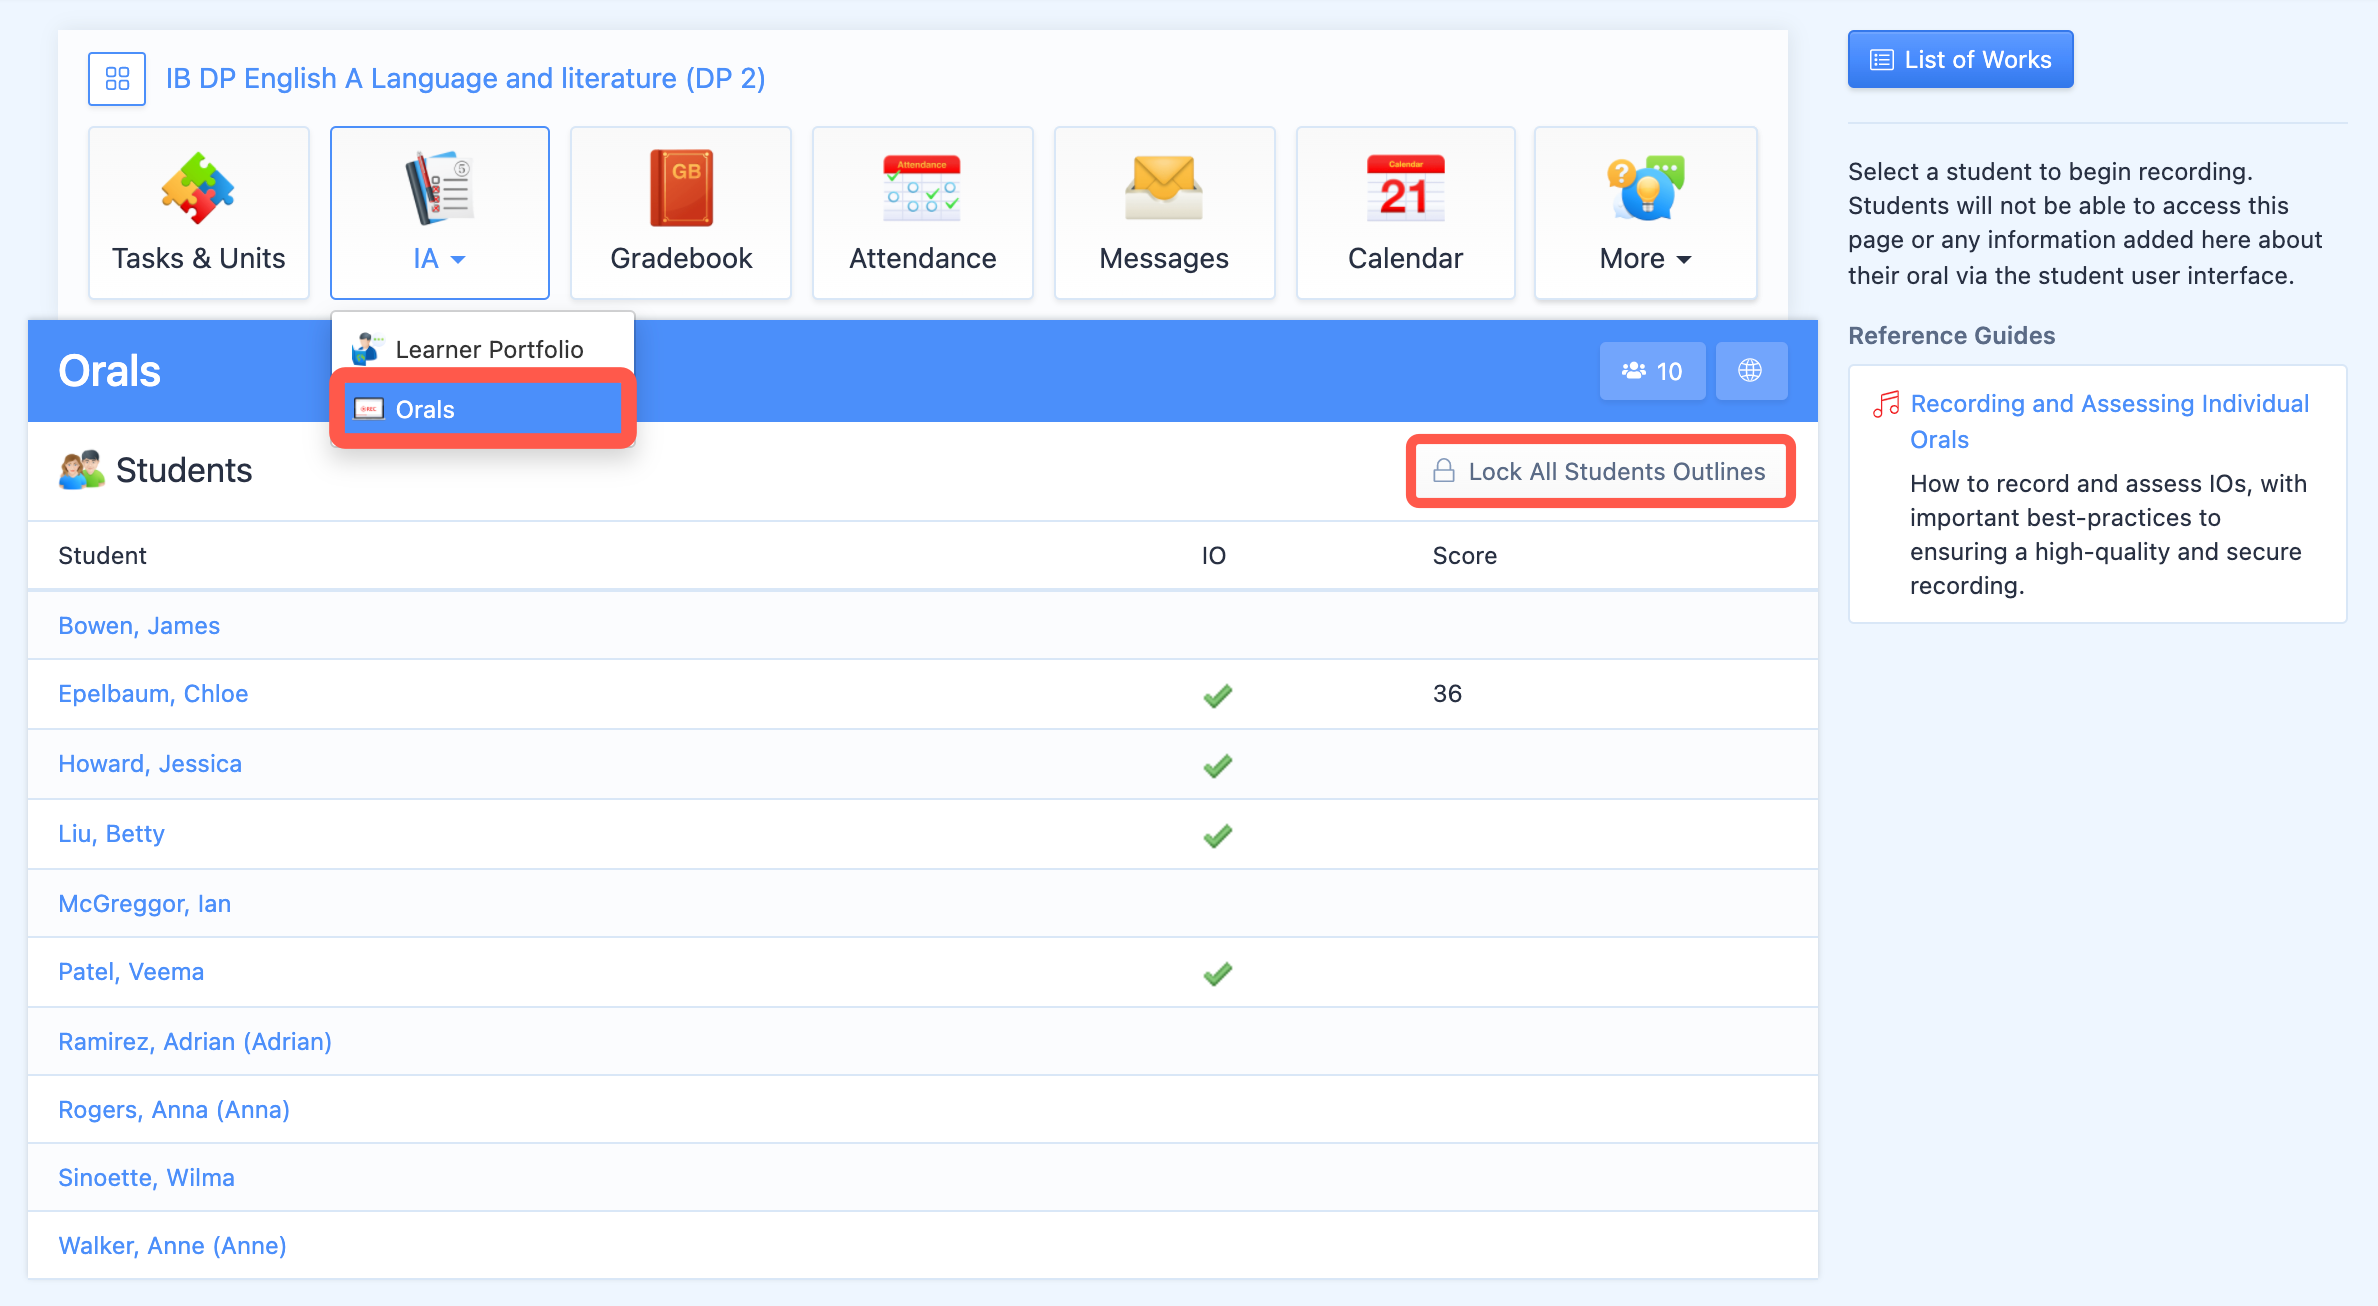This screenshot has height=1306, width=2378.
Task: Click Howard, Jessica's IO checkmark
Action: pyautogui.click(x=1217, y=765)
